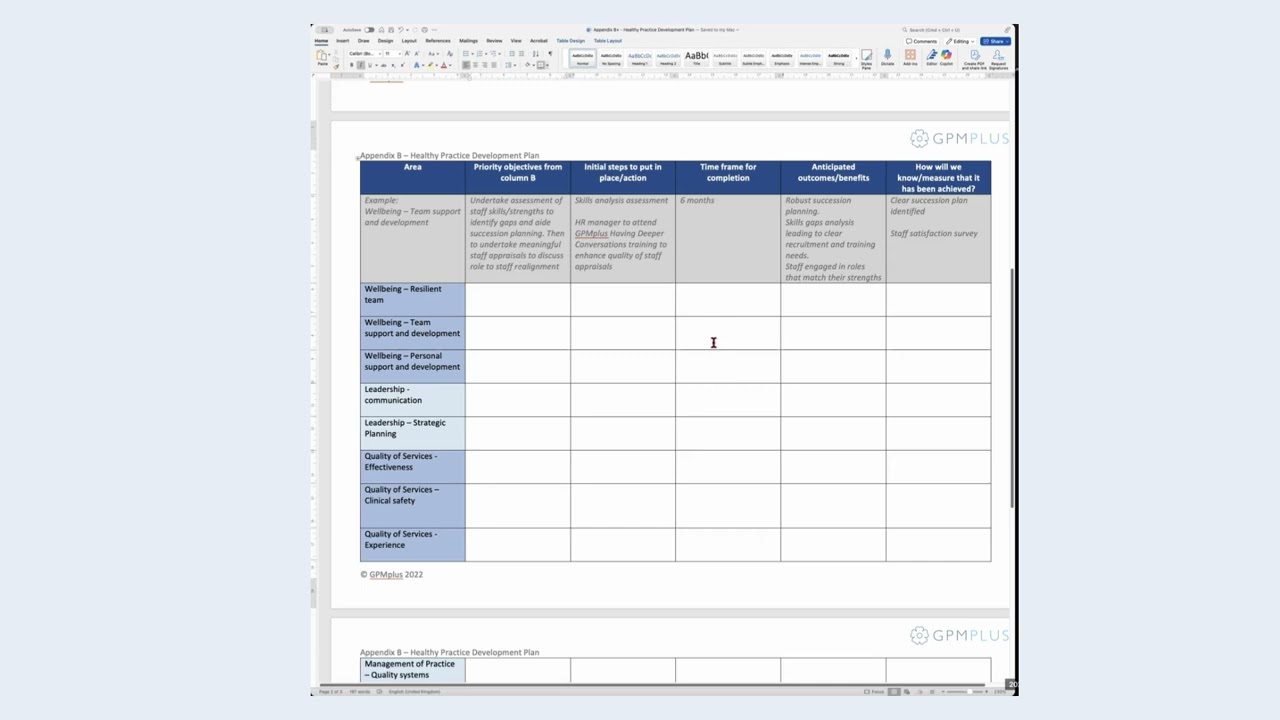
Task: Switch to the Insert tab
Action: (x=343, y=41)
